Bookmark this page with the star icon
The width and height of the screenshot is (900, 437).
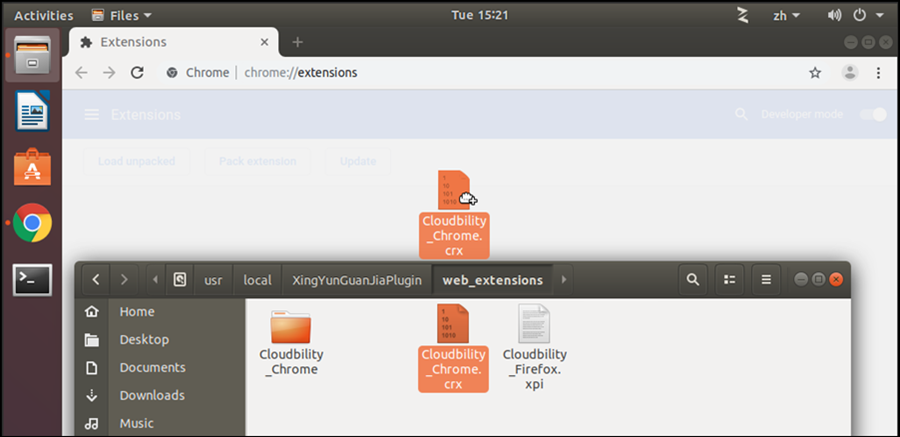click(x=815, y=73)
